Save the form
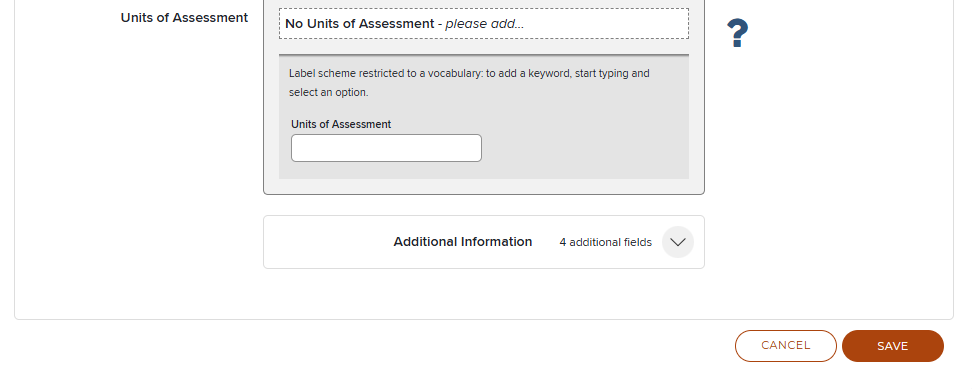The height and width of the screenshot is (389, 972). point(893,346)
